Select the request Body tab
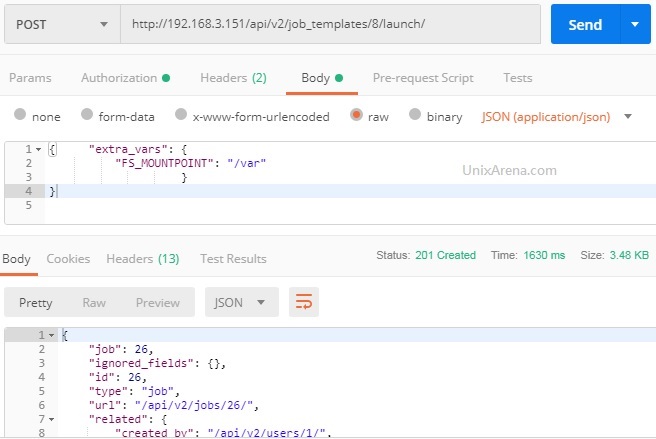656x439 pixels. tap(322, 78)
